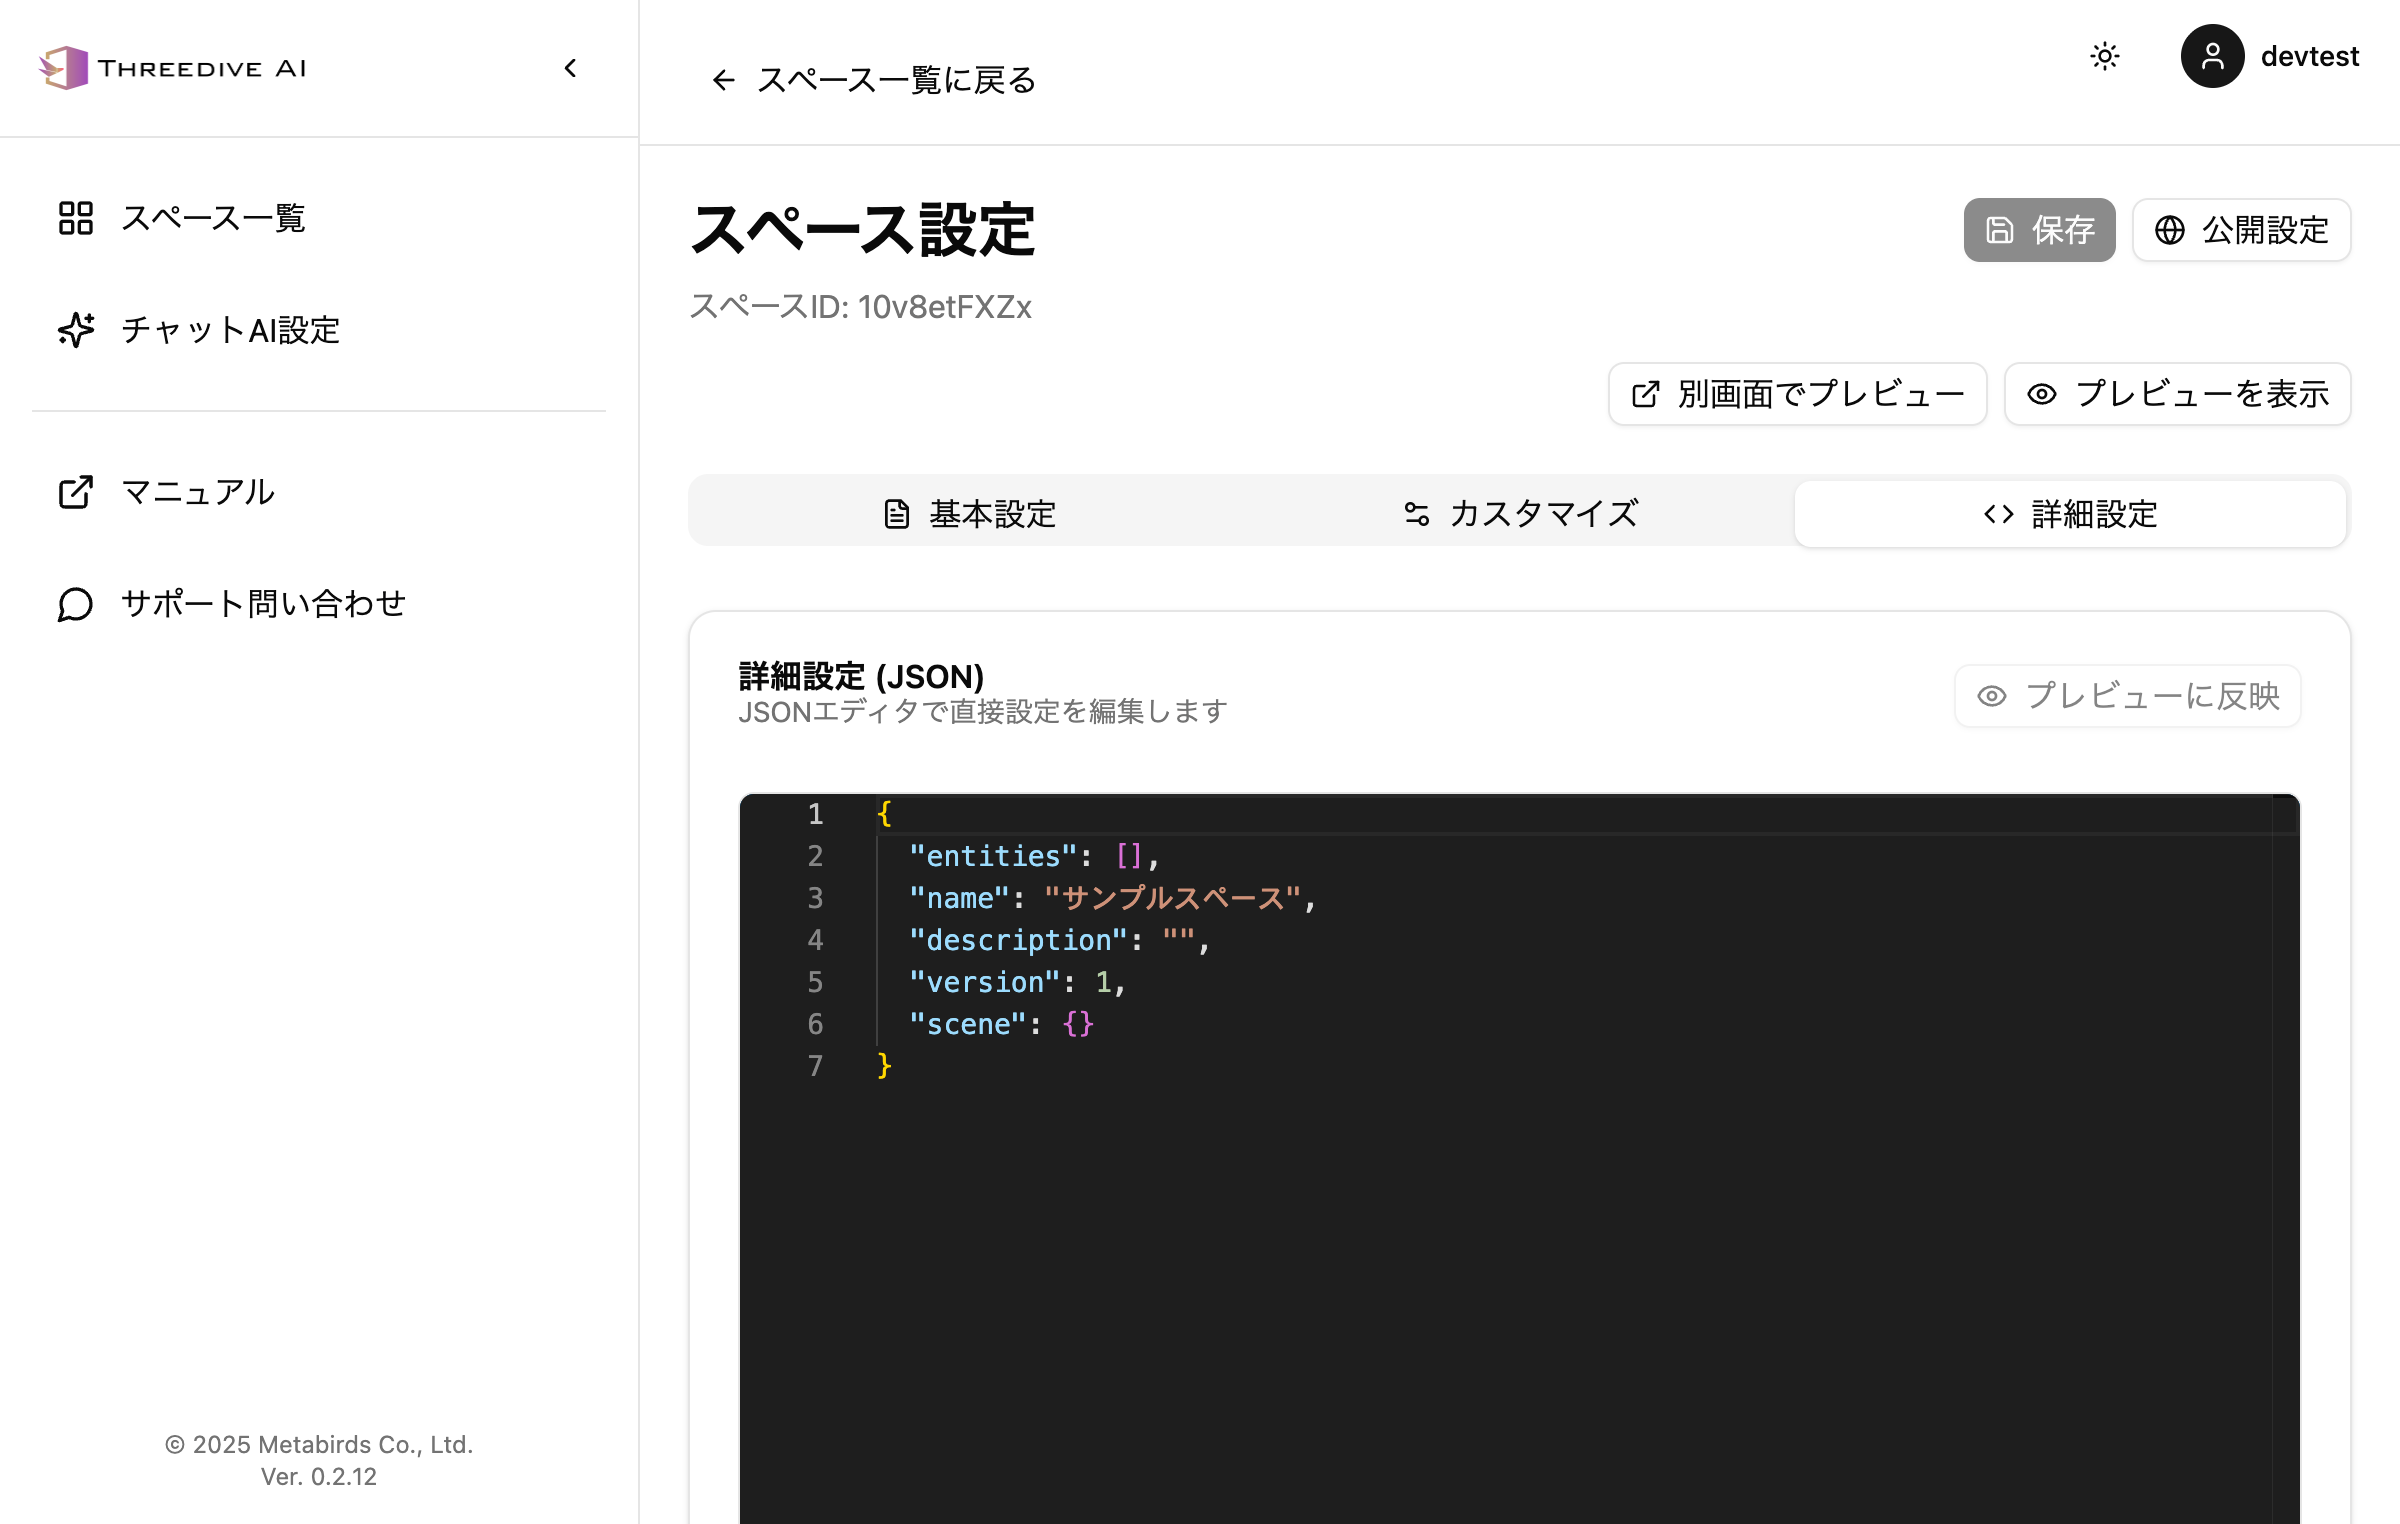
Task: Click the Ver. 0.2.12 footer text
Action: [319, 1477]
